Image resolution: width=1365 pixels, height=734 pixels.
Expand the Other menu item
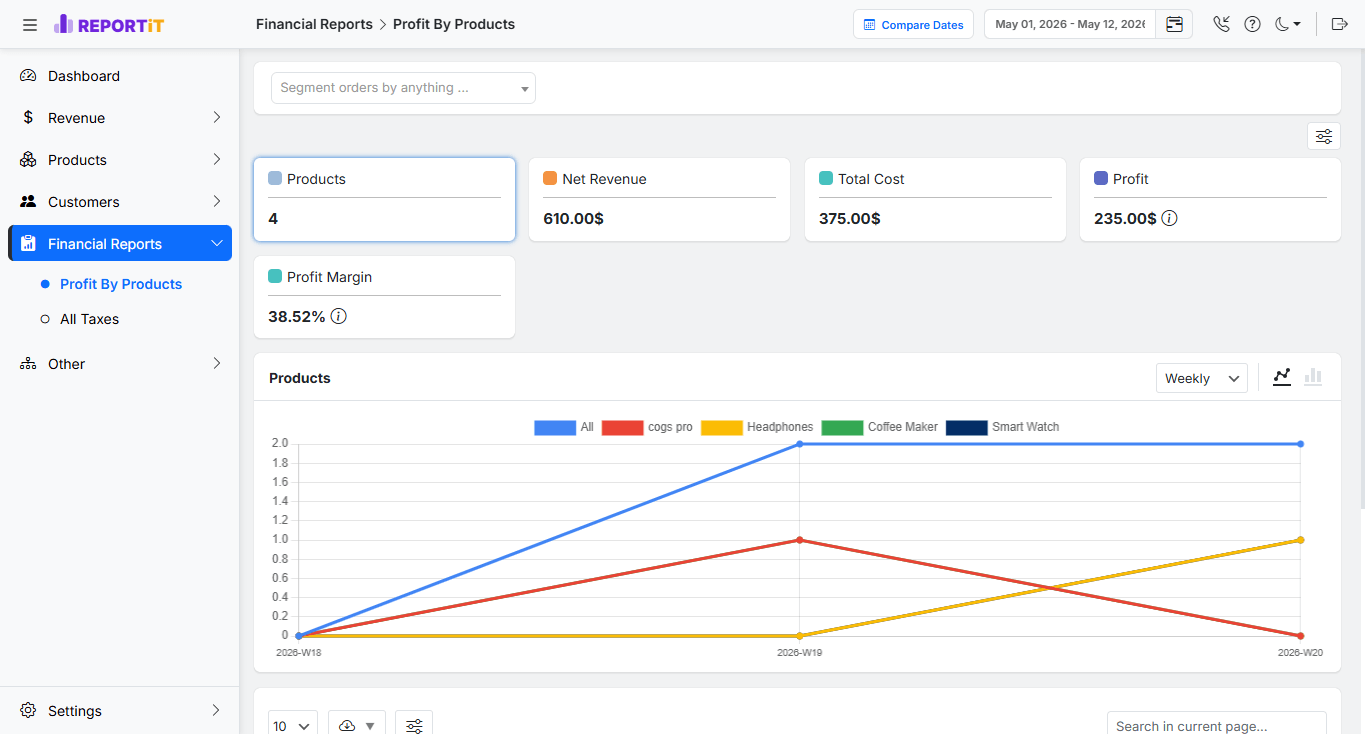click(120, 364)
